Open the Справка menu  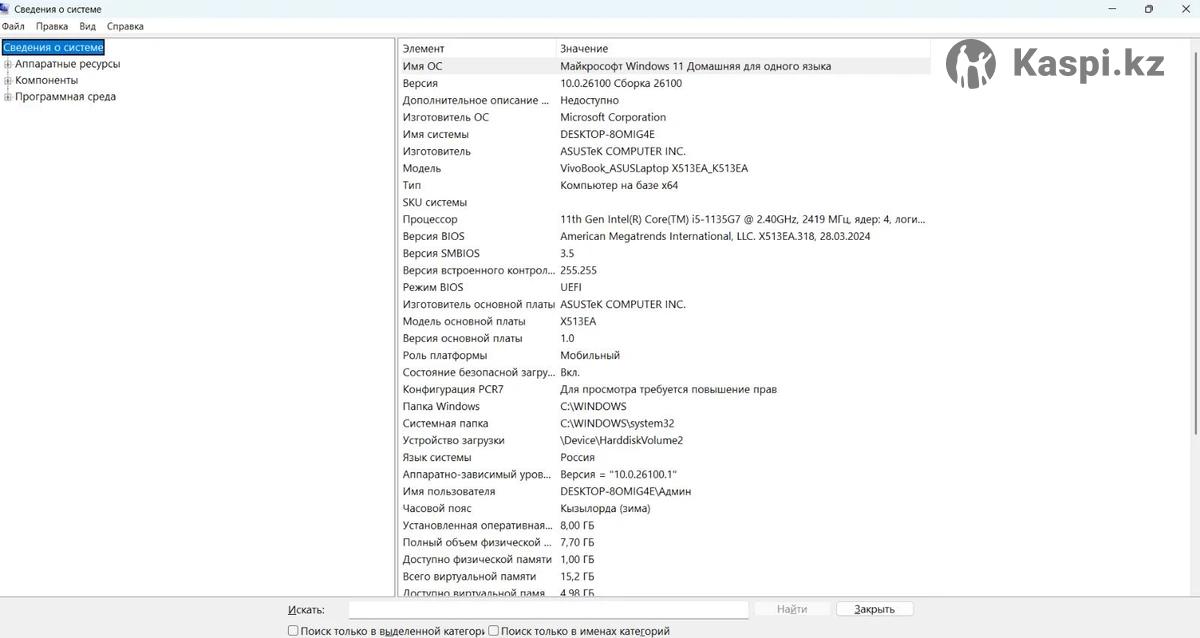pyautogui.click(x=125, y=26)
